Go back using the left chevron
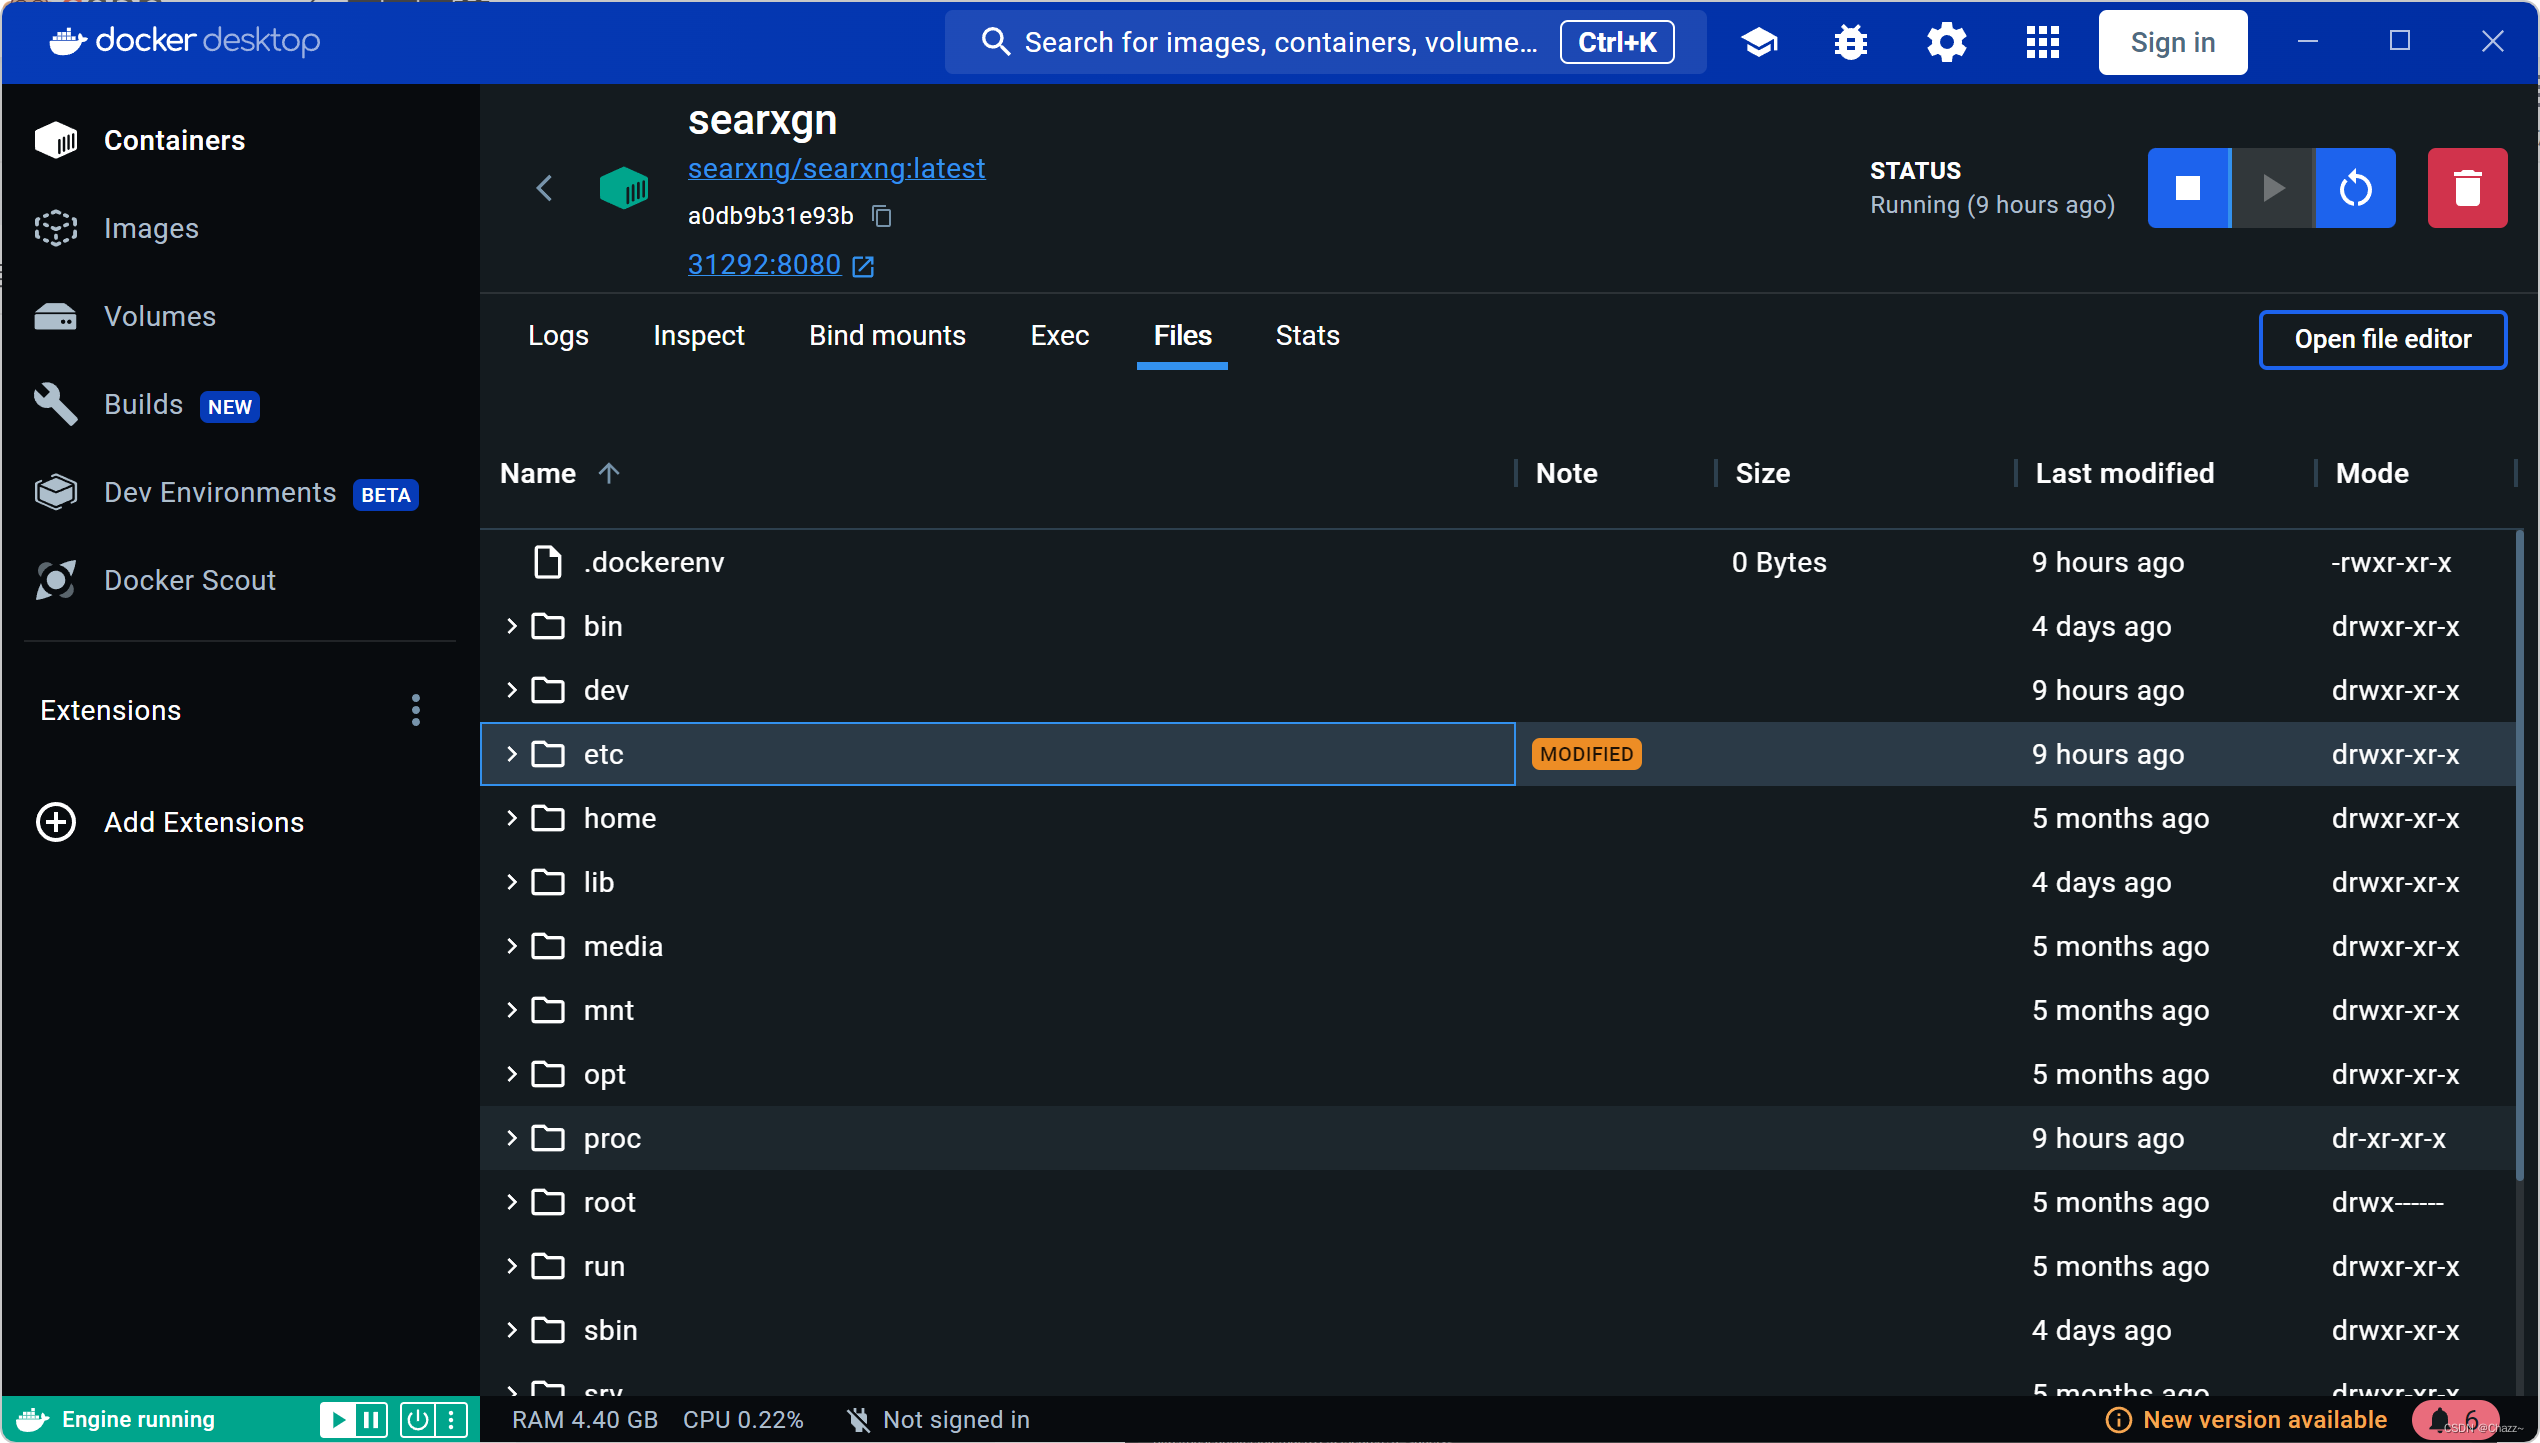 point(544,188)
